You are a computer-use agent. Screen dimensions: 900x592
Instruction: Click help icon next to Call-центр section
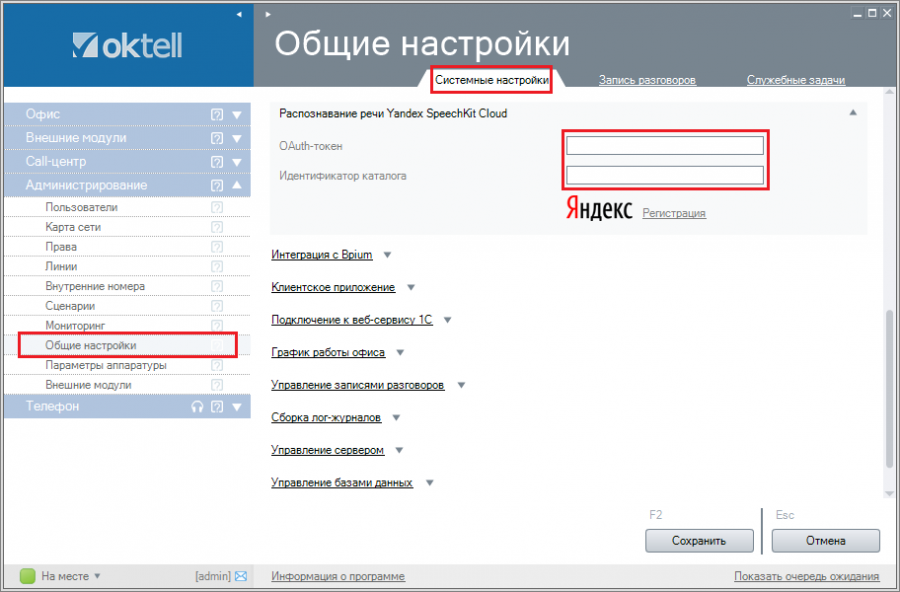[x=217, y=161]
